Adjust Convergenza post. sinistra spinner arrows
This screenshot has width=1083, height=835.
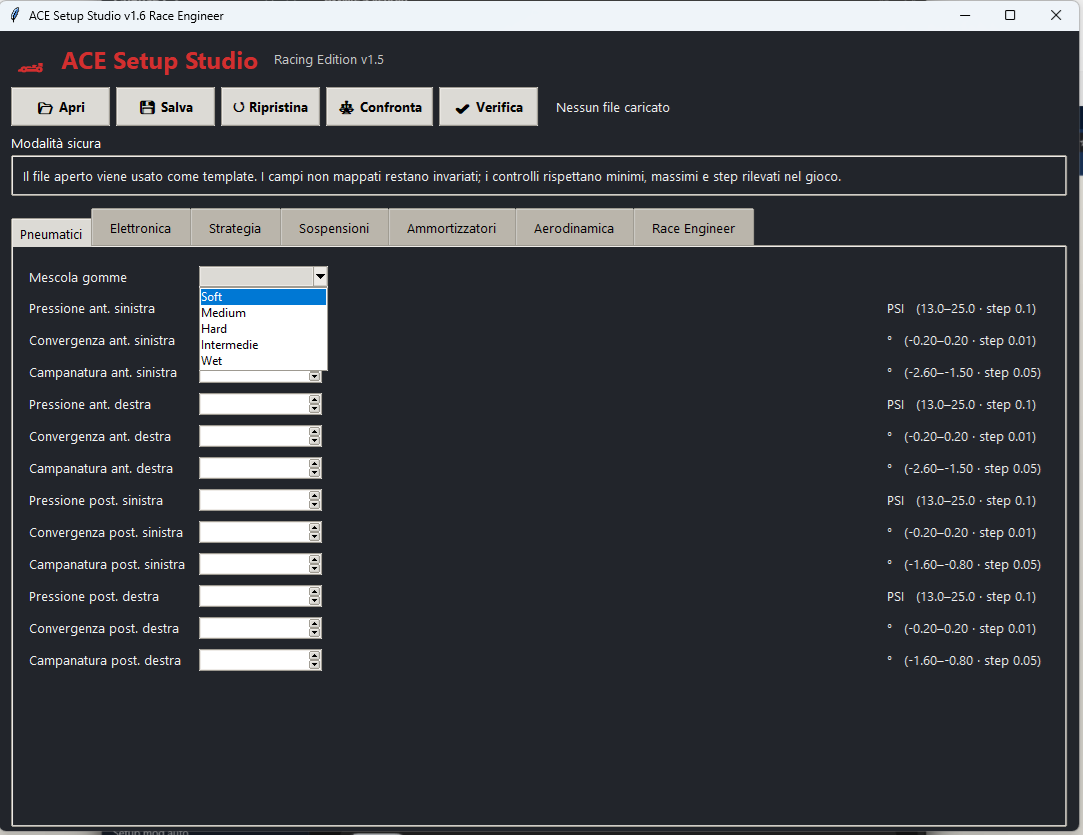315,532
